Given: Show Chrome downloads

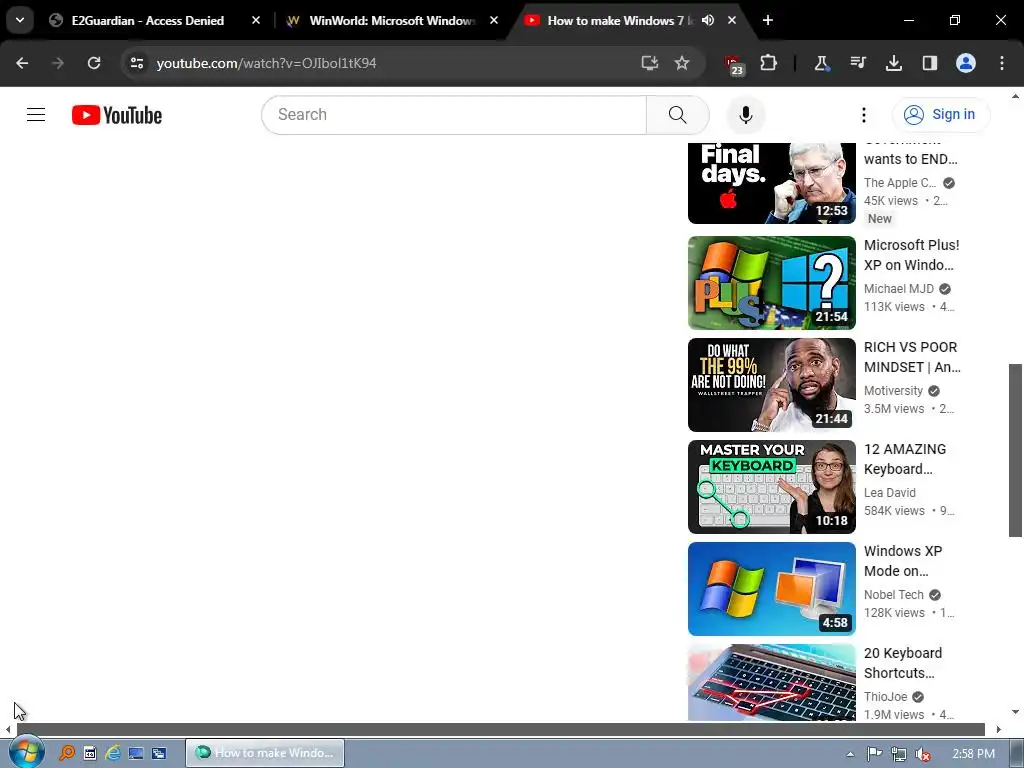Looking at the screenshot, I should click(x=893, y=63).
